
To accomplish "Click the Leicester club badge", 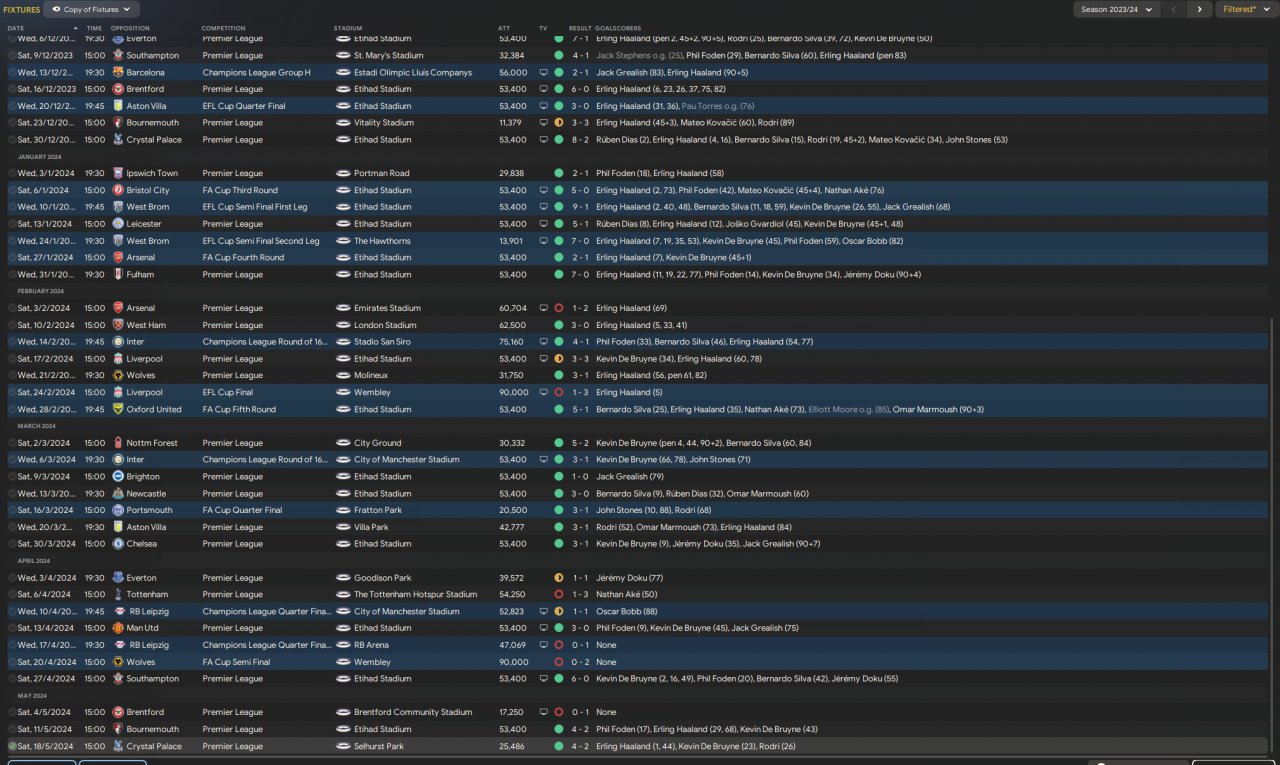I will pos(118,224).
